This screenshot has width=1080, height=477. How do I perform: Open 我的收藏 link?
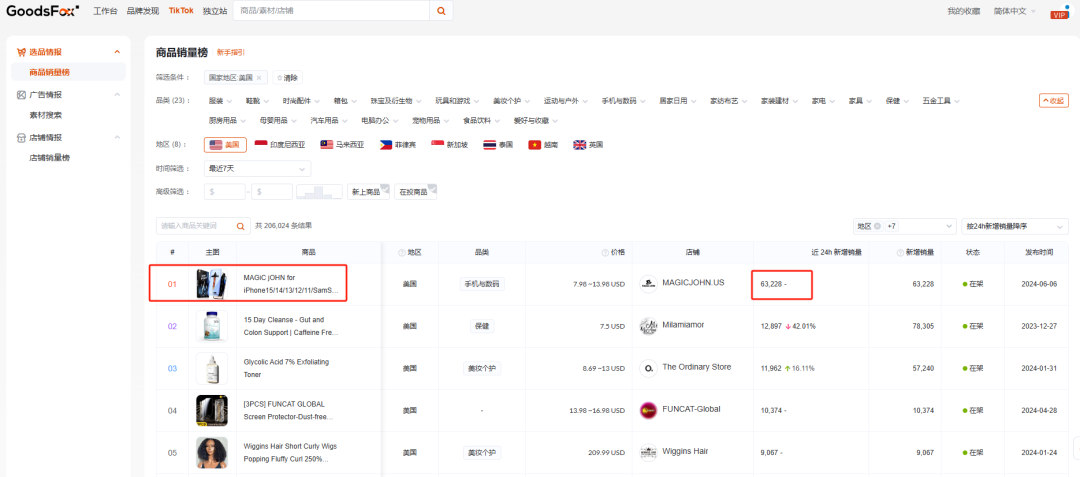tap(964, 11)
